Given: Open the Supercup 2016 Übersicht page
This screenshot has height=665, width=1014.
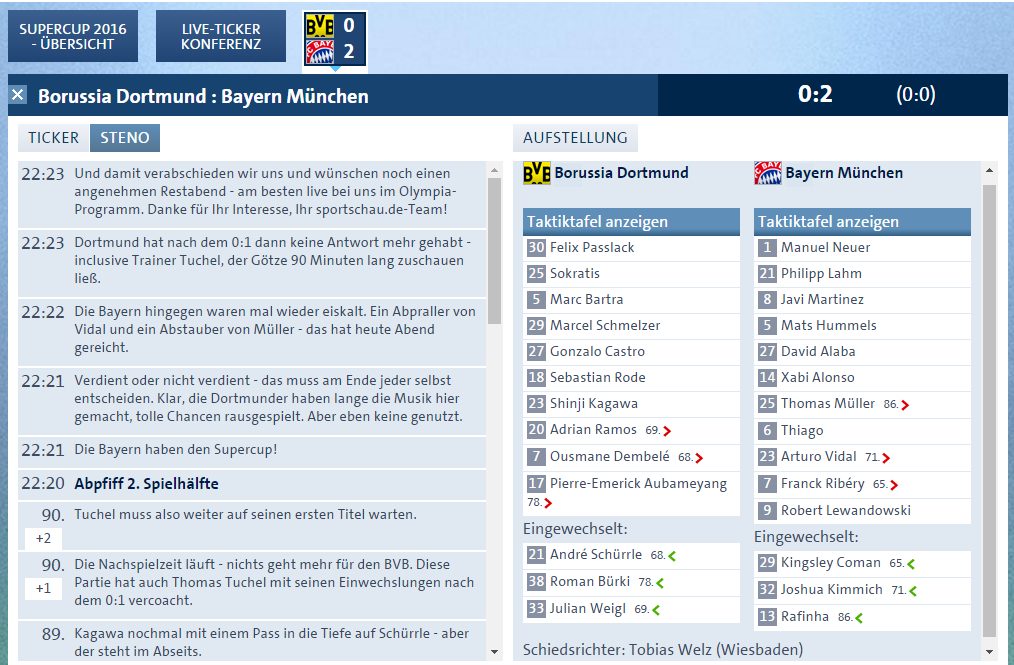Looking at the screenshot, I should [x=73, y=36].
